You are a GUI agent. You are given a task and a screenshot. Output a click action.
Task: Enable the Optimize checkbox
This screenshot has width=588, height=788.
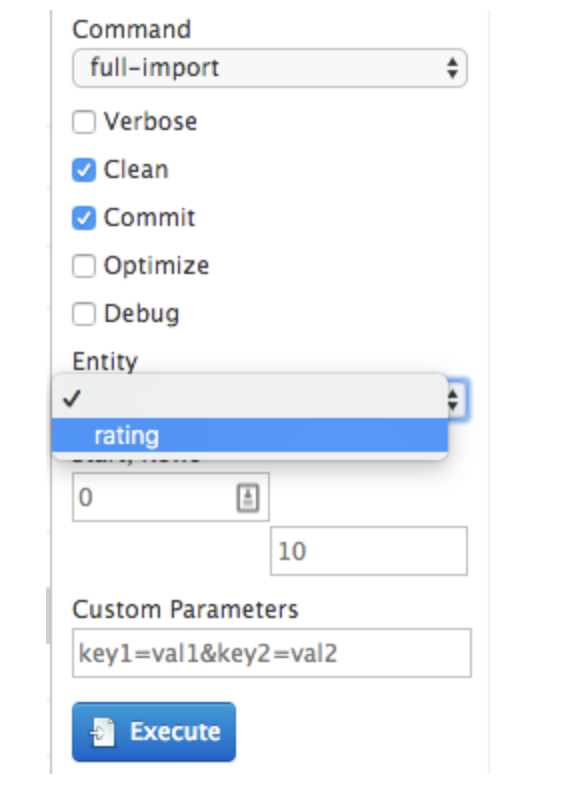(84, 266)
